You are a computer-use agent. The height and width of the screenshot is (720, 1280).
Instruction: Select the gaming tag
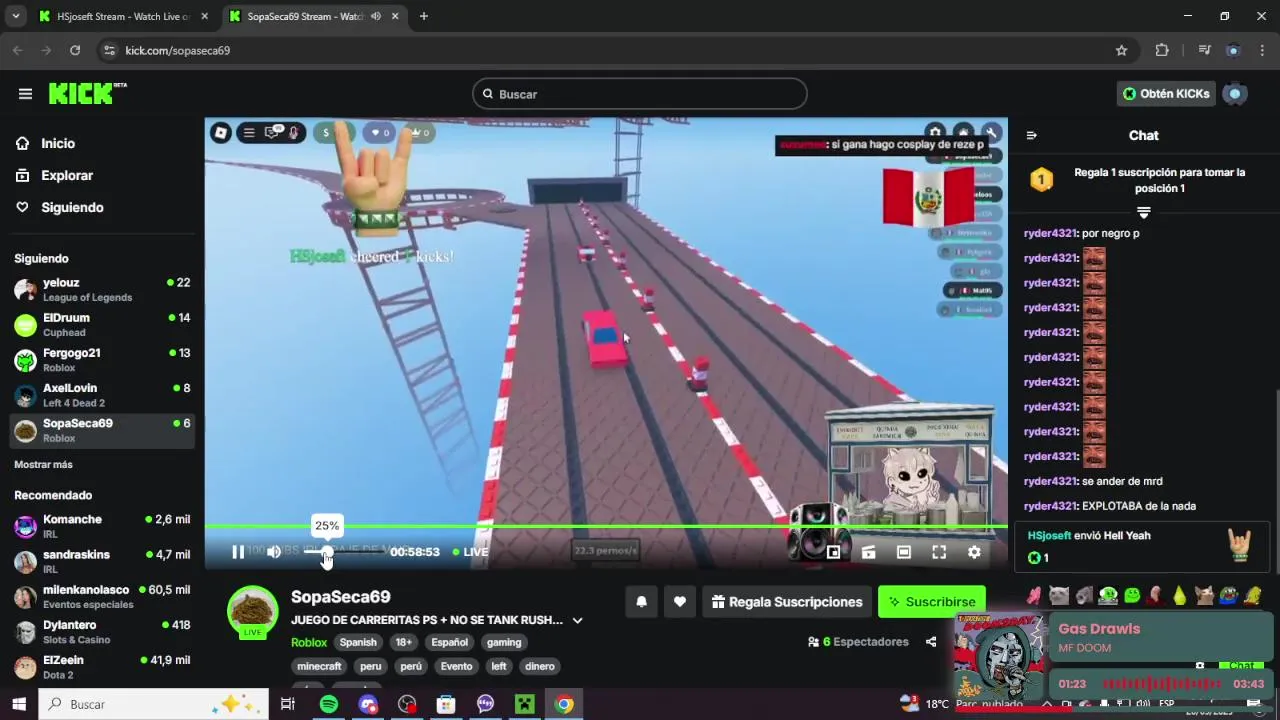(504, 643)
